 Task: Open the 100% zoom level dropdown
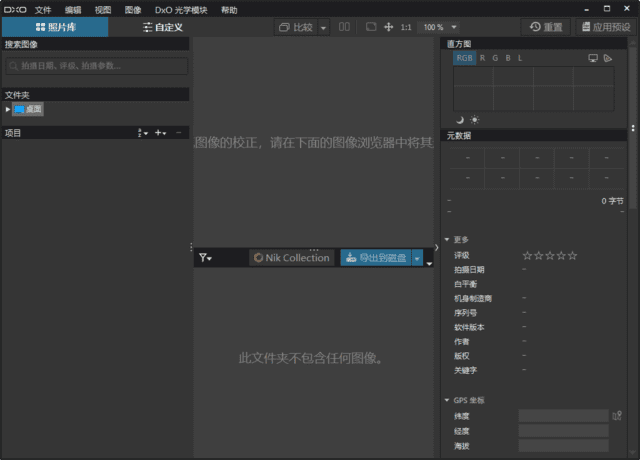tap(439, 27)
